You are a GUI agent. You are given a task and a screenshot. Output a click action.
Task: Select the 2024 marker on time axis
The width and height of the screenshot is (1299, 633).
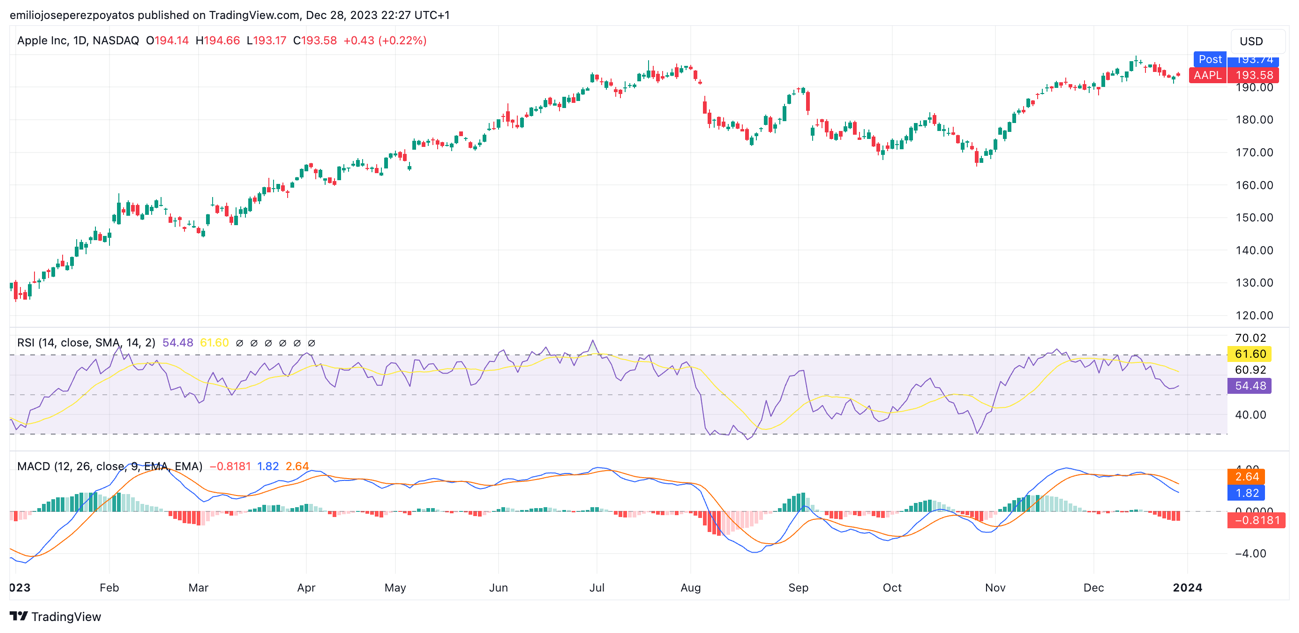[1187, 588]
